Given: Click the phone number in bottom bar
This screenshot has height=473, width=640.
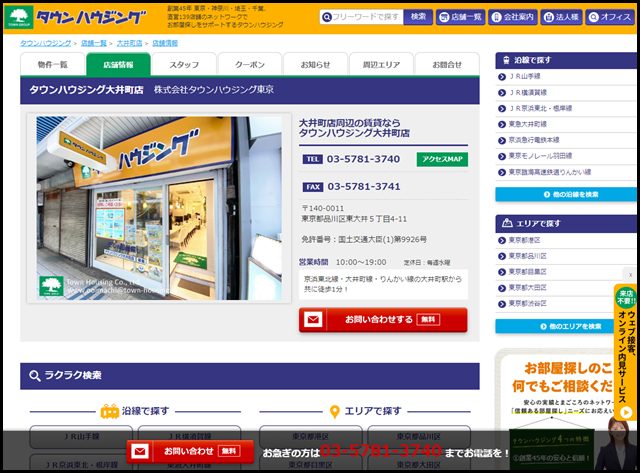Looking at the screenshot, I should [380, 451].
